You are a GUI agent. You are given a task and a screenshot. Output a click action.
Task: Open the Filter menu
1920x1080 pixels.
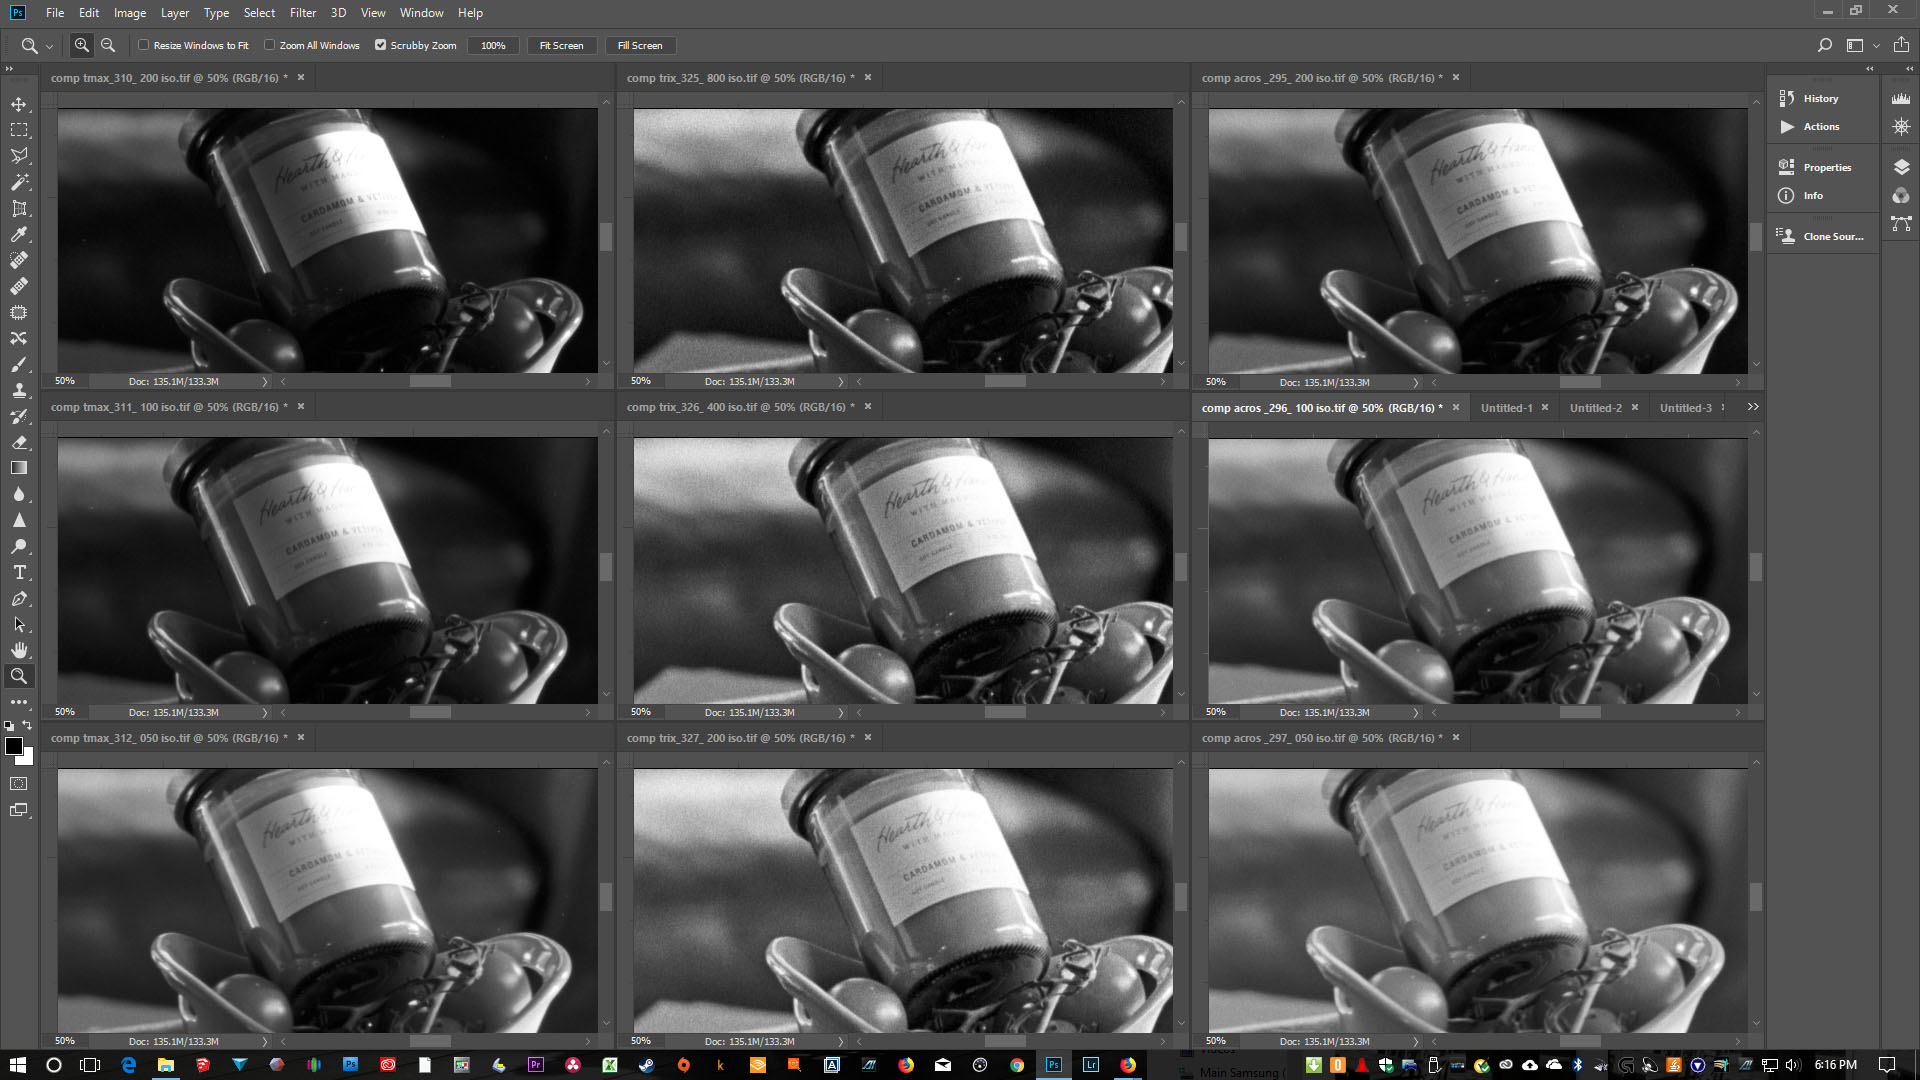click(302, 13)
